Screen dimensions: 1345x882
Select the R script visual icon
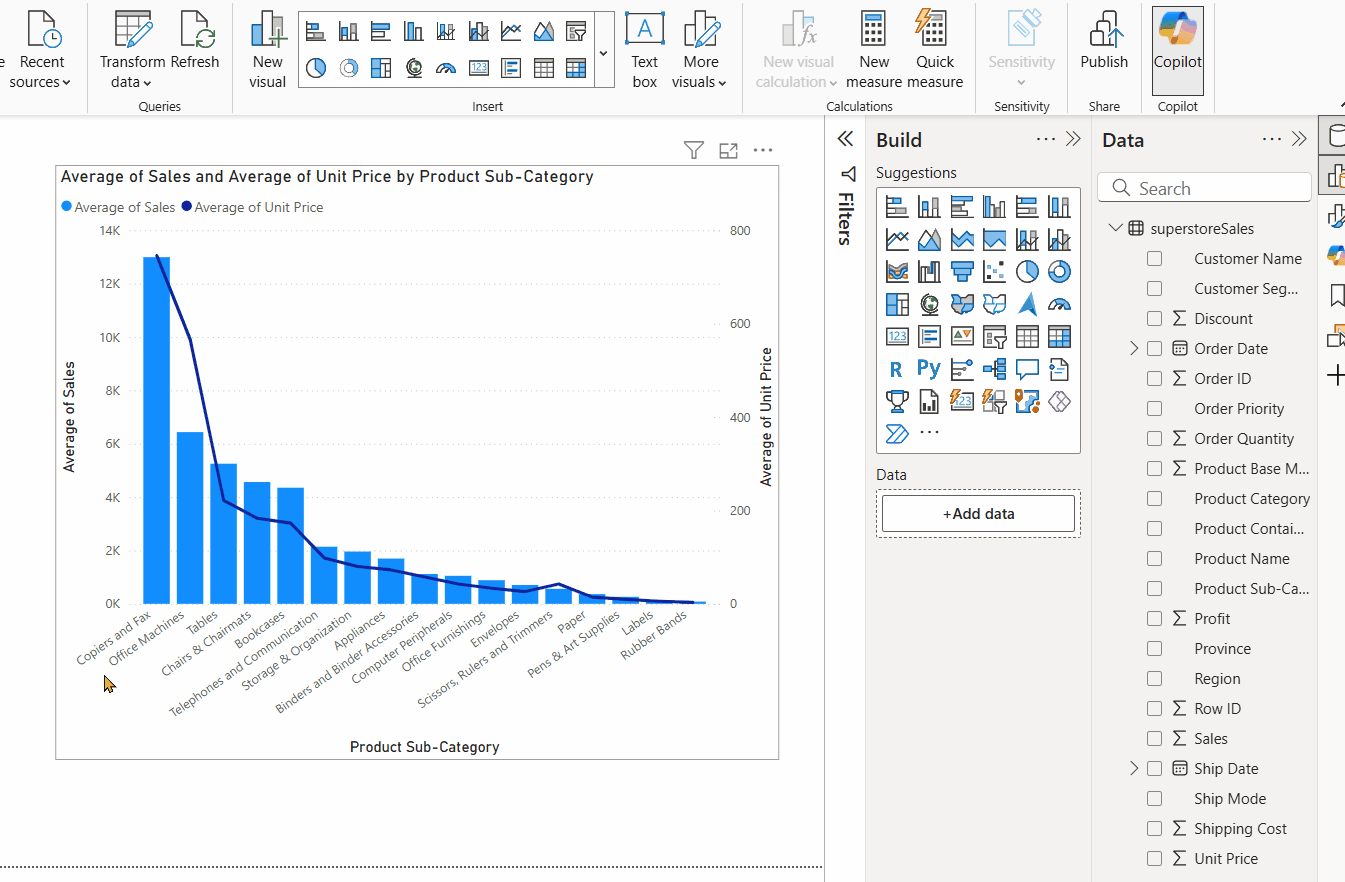pyautogui.click(x=896, y=368)
